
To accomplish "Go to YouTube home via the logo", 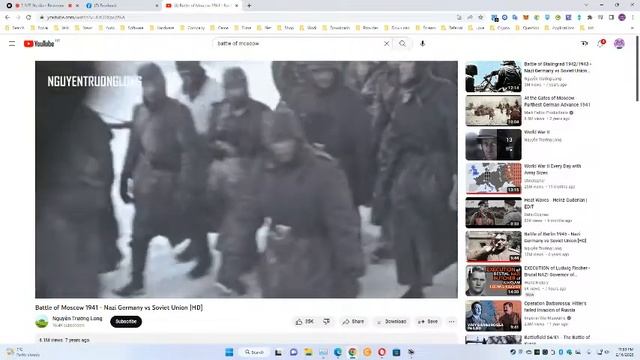I will point(39,44).
